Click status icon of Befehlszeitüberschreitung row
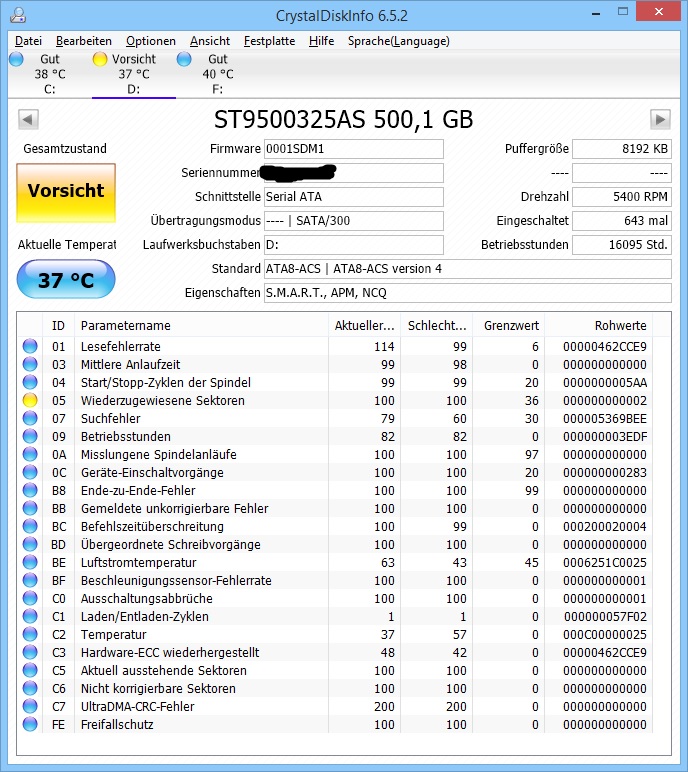Viewport: 688px width, 772px height. 30,526
